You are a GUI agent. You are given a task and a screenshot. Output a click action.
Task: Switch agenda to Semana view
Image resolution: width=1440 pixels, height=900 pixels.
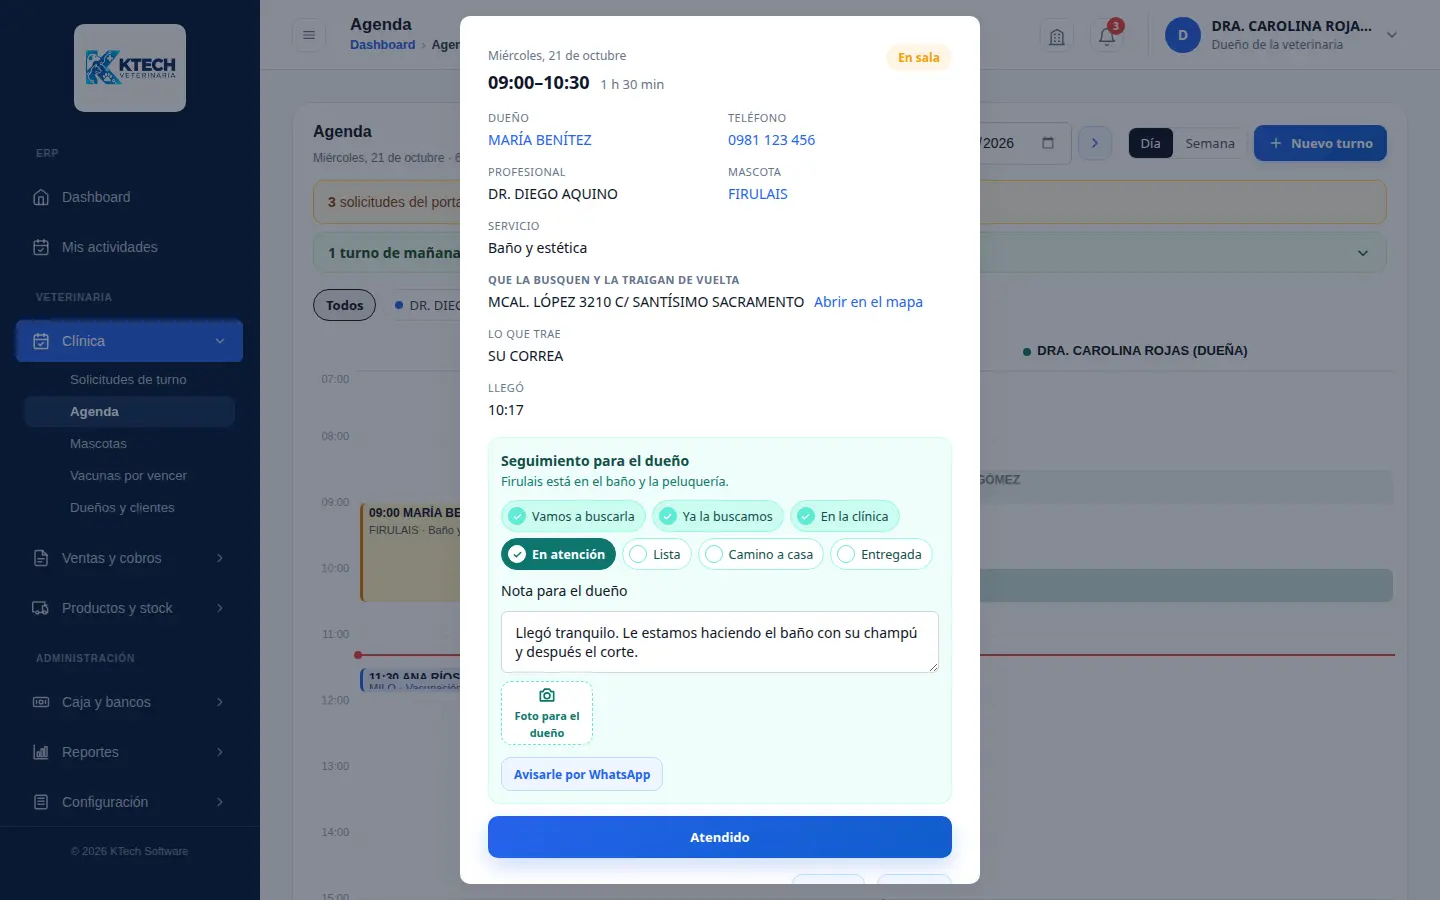pos(1210,143)
